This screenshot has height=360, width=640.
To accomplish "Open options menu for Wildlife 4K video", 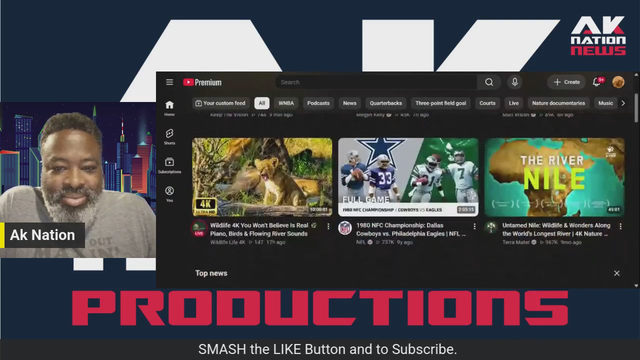I will [328, 226].
